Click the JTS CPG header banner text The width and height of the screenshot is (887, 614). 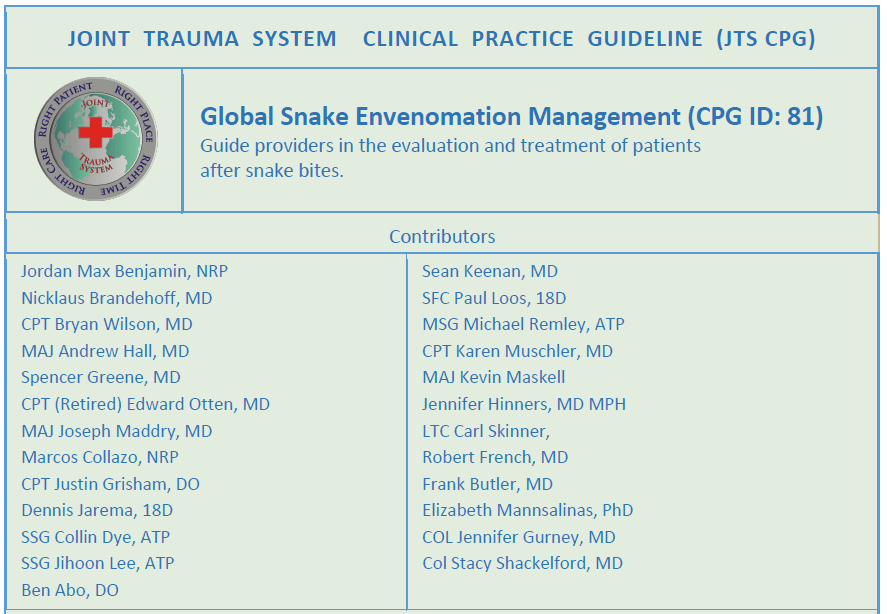pos(441,39)
